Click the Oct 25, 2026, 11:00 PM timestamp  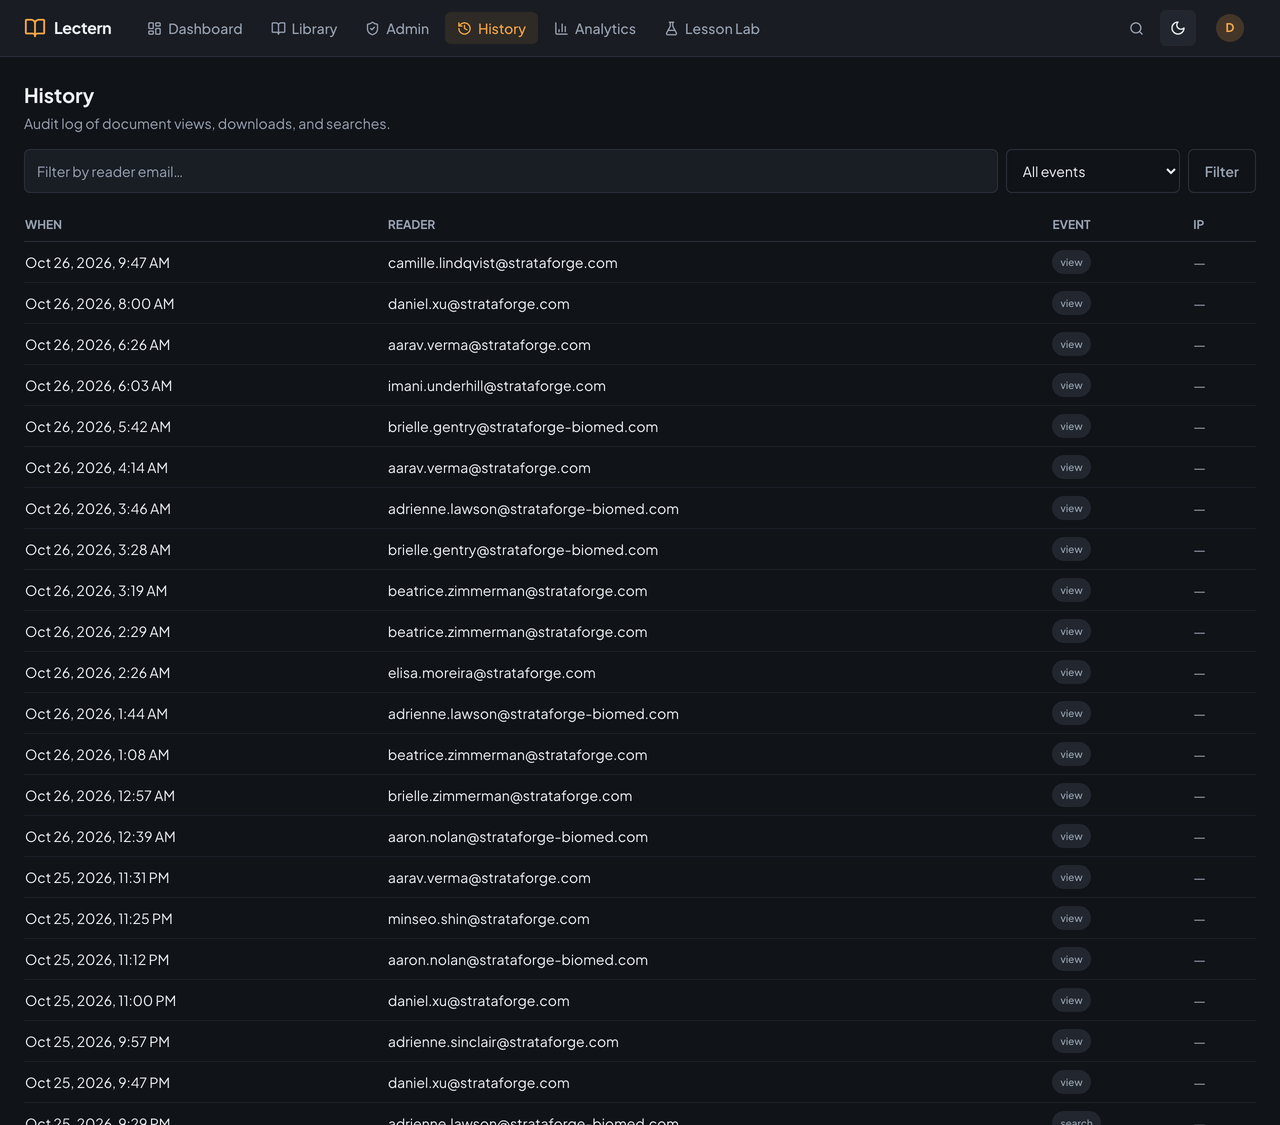tap(100, 1001)
